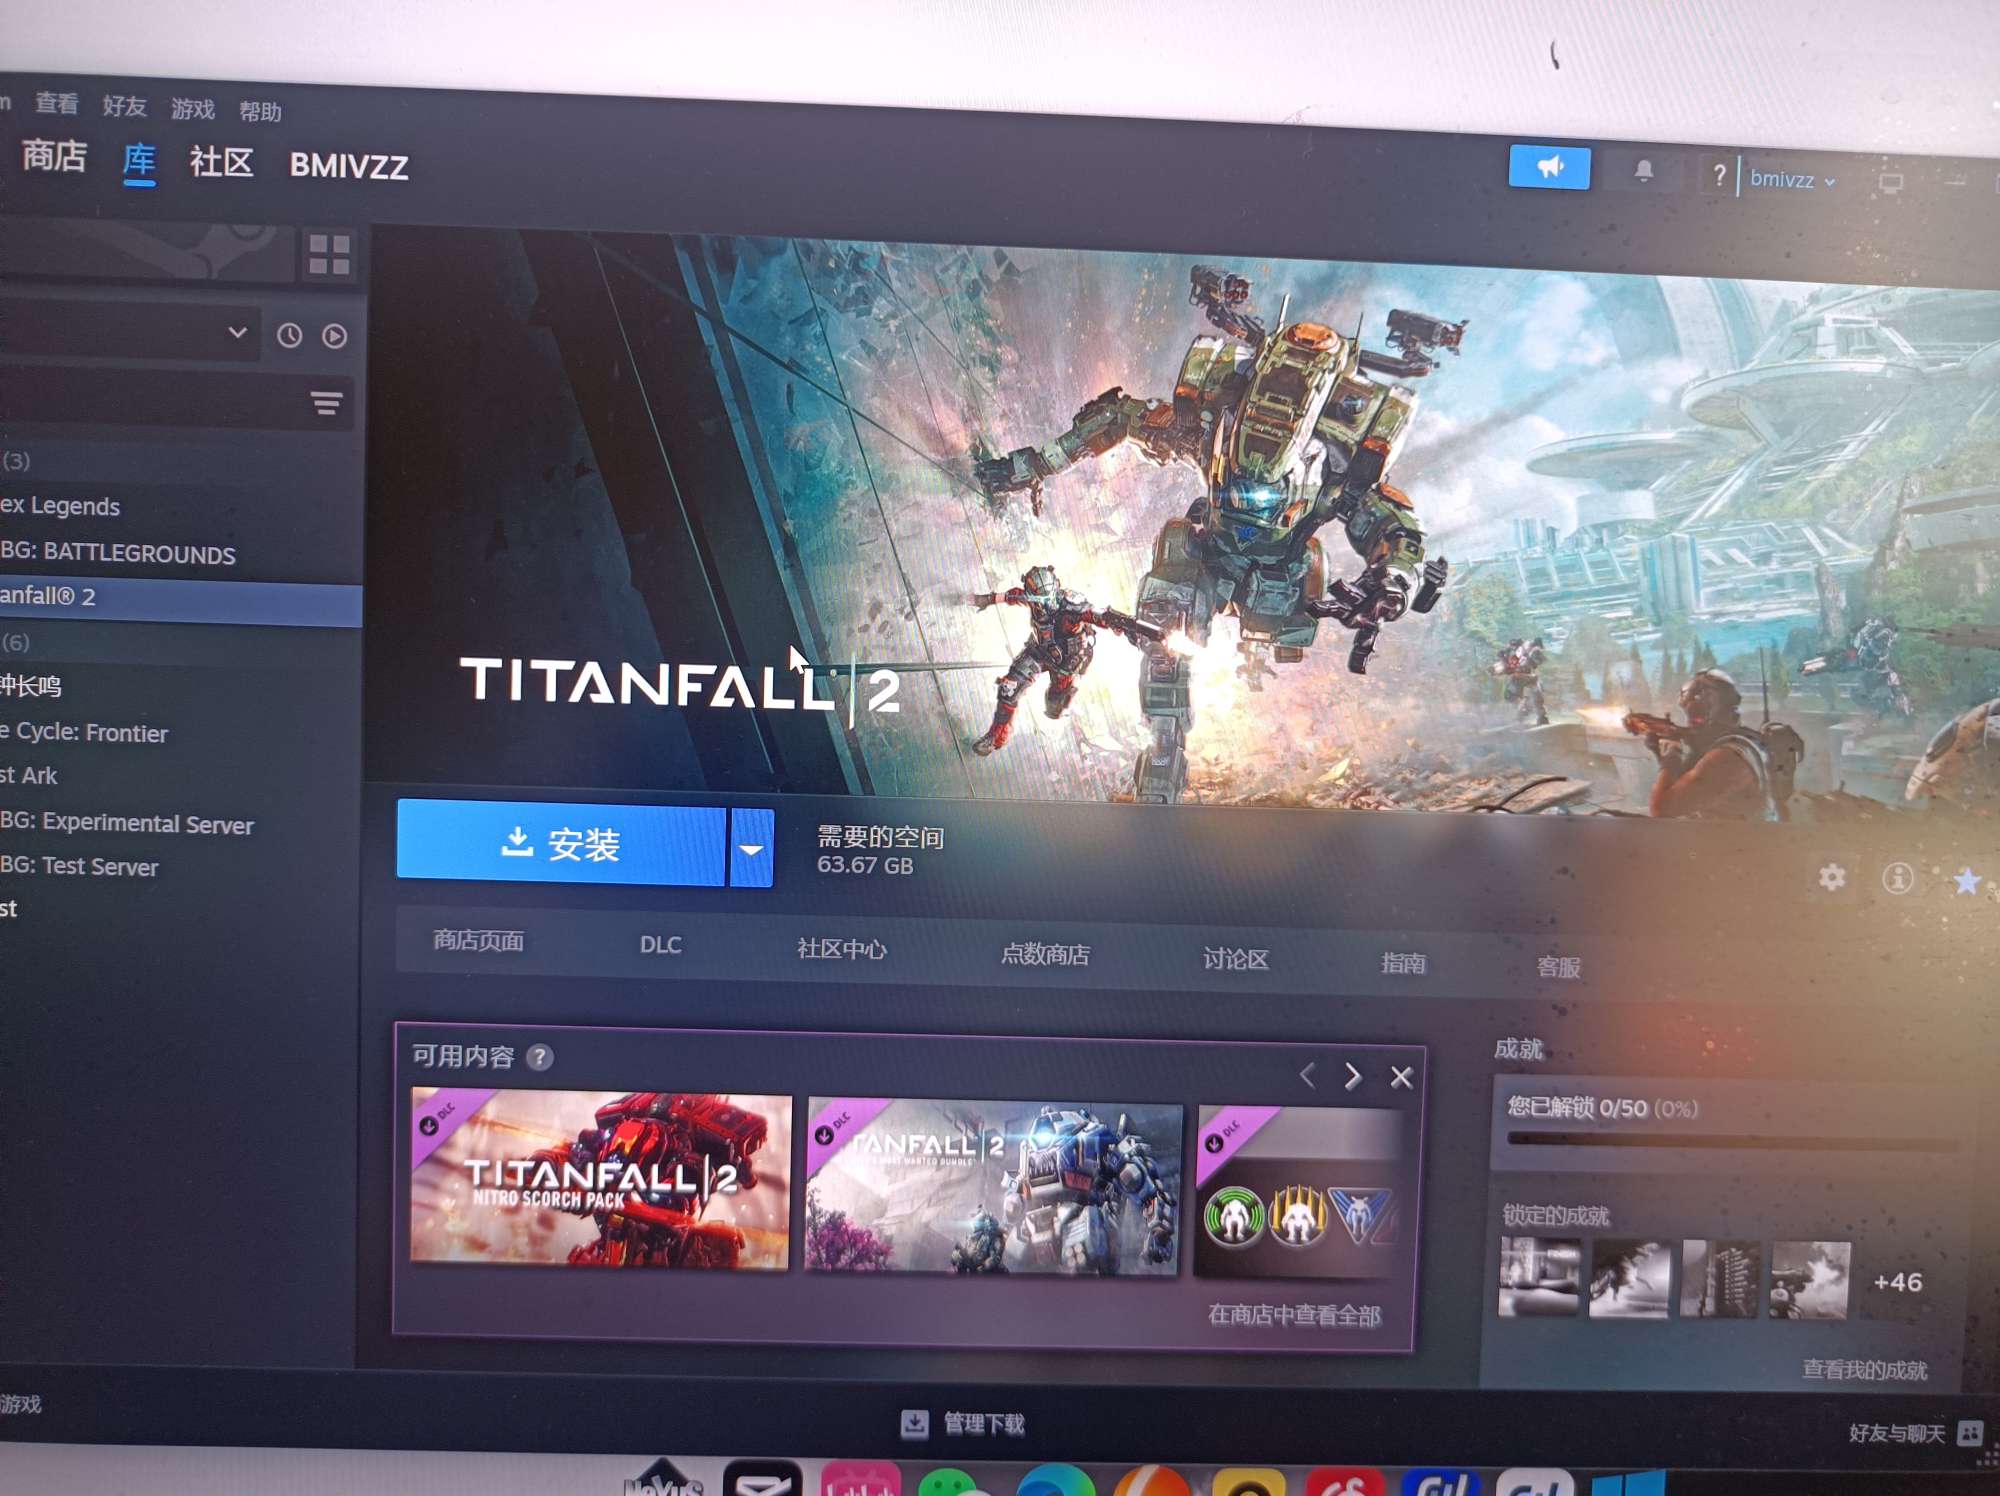The image size is (2000, 1496).
Task: Open the notifications bell
Action: click(x=1643, y=172)
